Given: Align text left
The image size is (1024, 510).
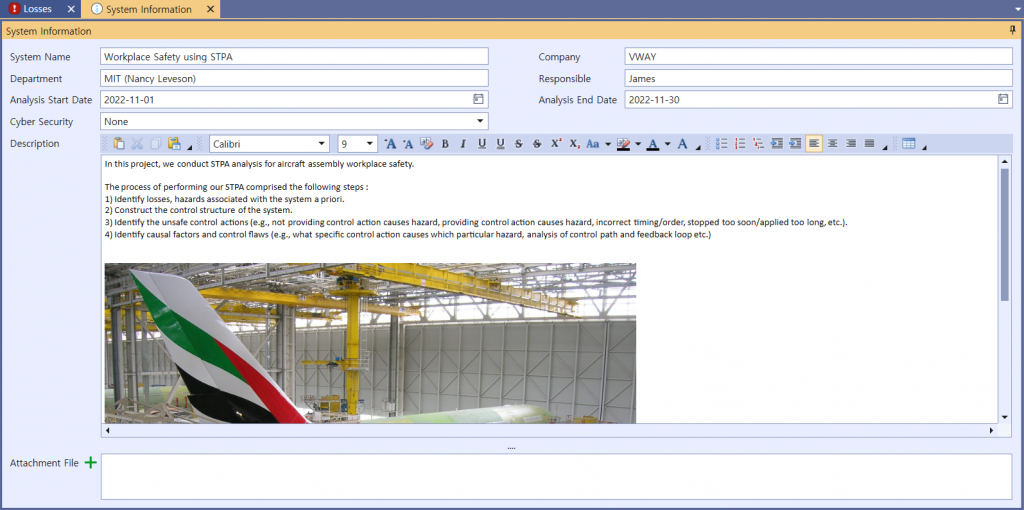Looking at the screenshot, I should [814, 144].
